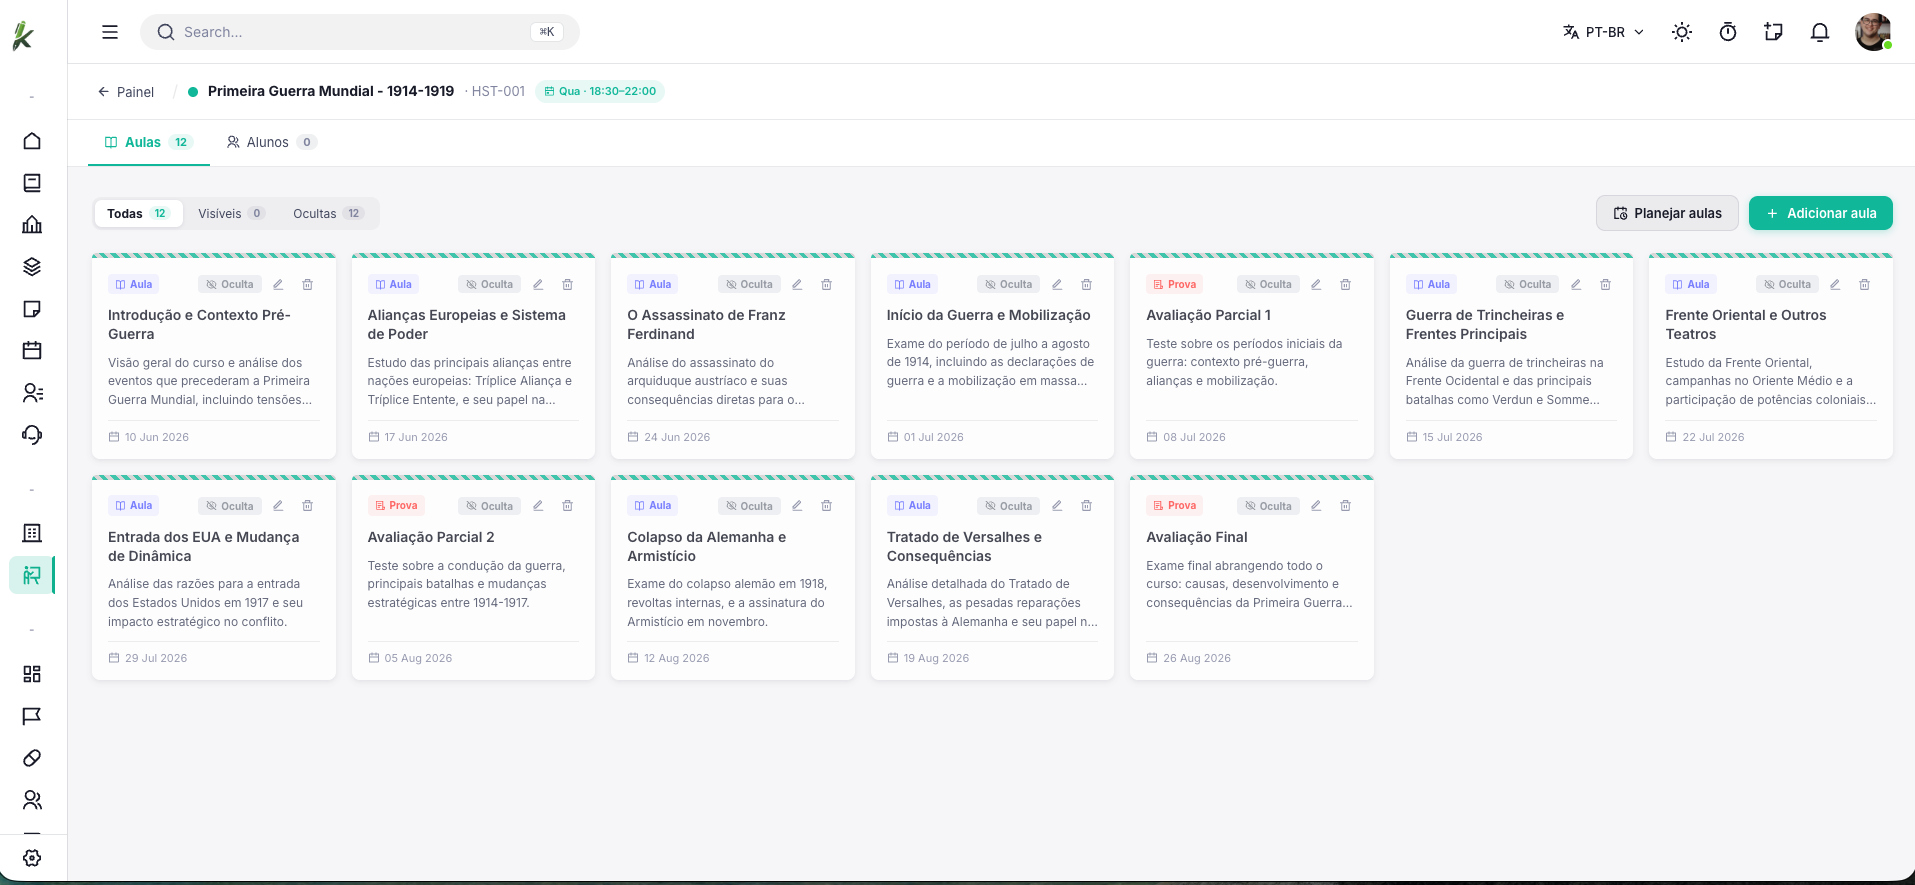Open the layers stack icon in sidebar

pos(32,267)
